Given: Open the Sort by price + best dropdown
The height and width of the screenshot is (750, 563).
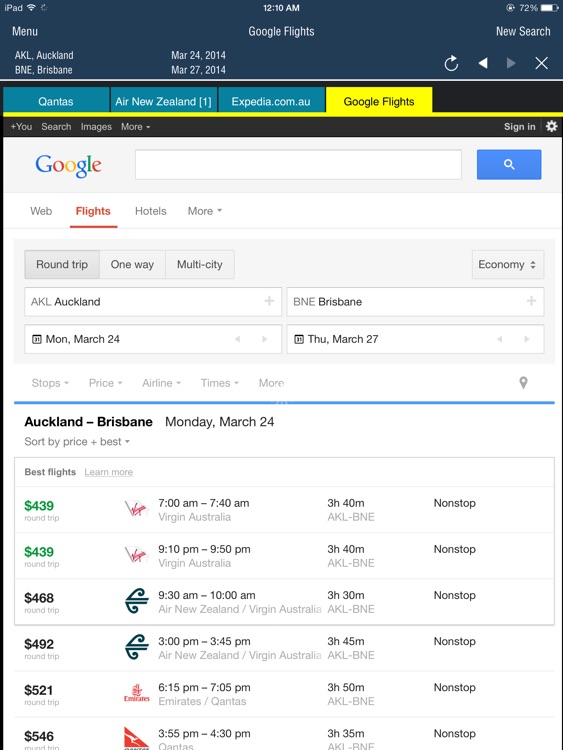Looking at the screenshot, I should coord(77,441).
